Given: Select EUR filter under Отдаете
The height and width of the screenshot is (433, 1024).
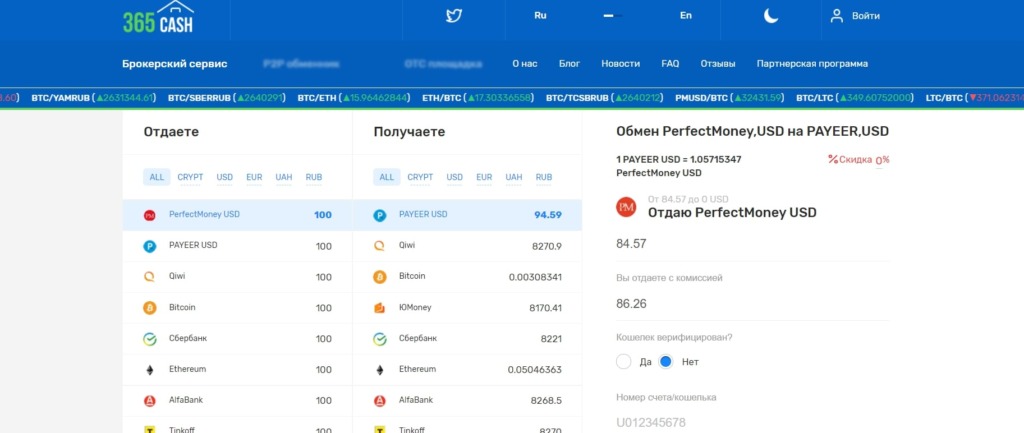Looking at the screenshot, I should (254, 177).
